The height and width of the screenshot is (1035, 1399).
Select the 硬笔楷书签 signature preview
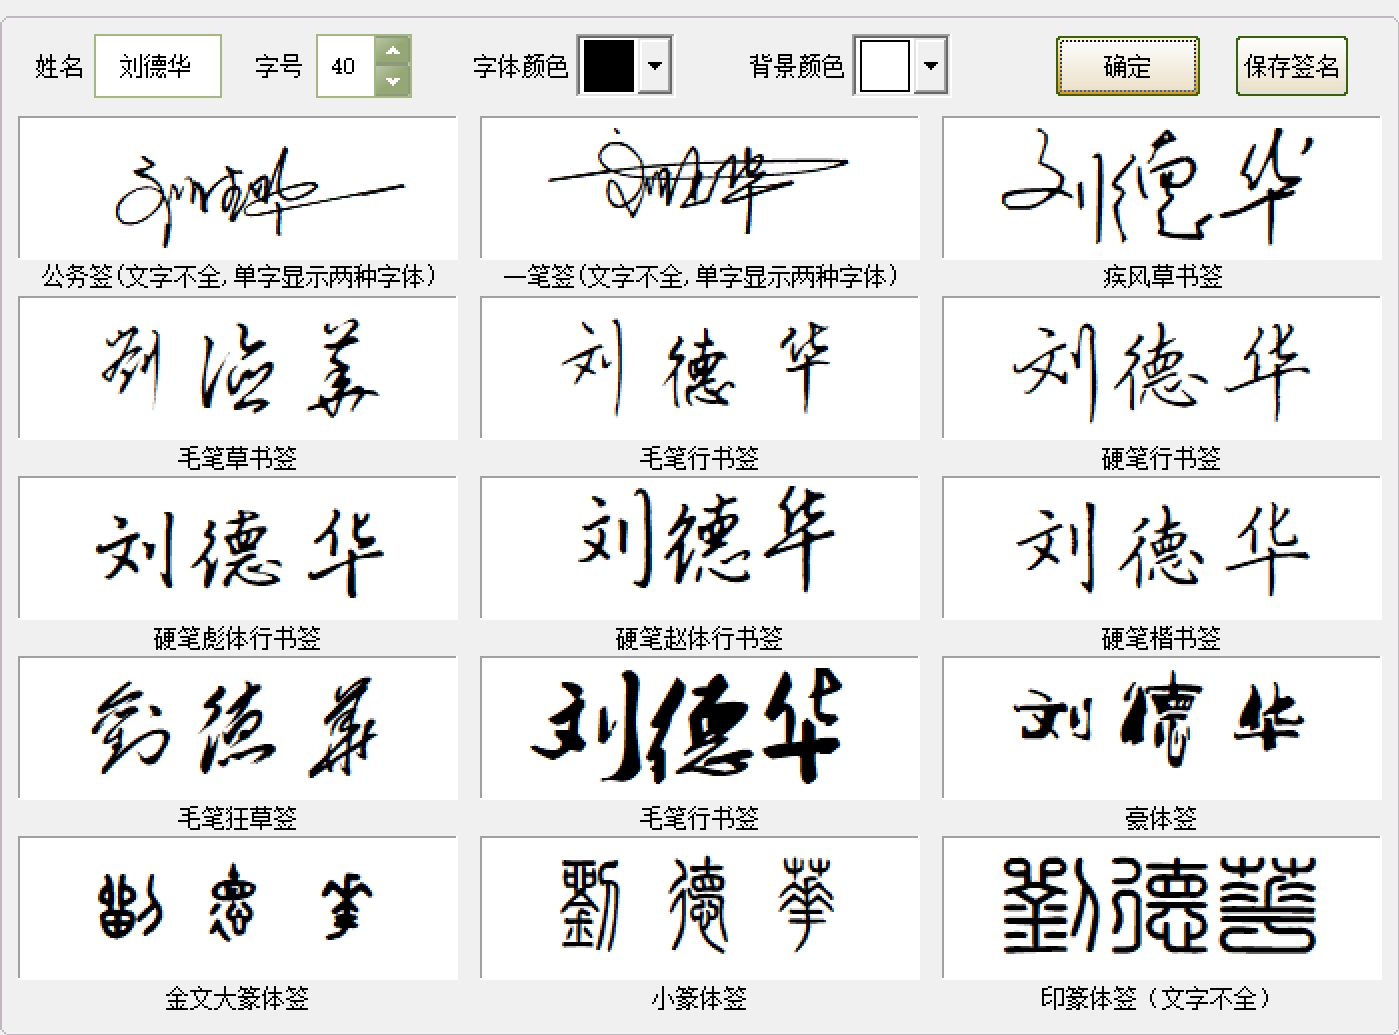pos(1162,548)
